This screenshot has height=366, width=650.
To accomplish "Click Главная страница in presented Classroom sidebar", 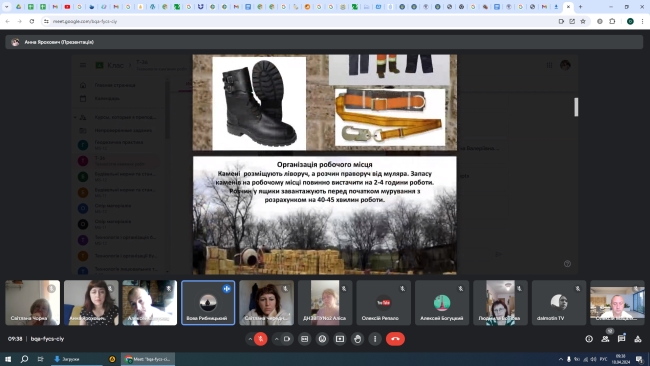I will click(x=115, y=85).
